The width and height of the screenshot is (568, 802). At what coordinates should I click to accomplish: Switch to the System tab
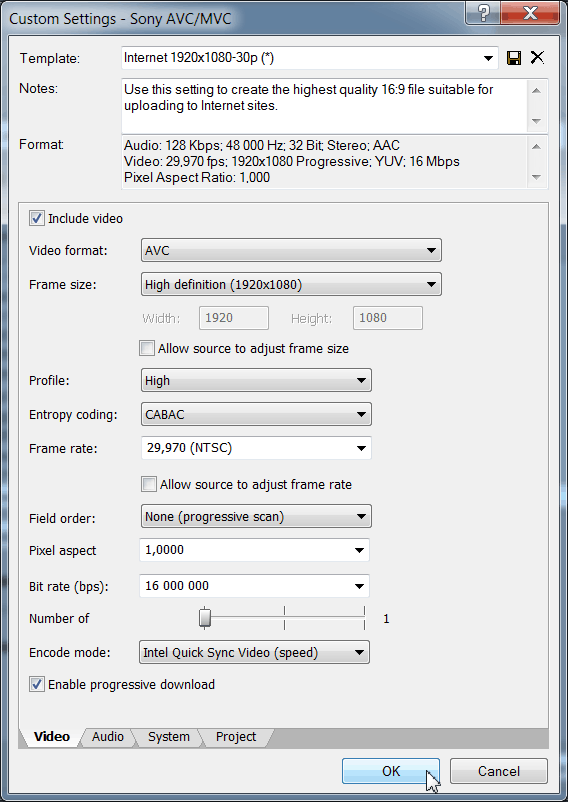point(169,737)
